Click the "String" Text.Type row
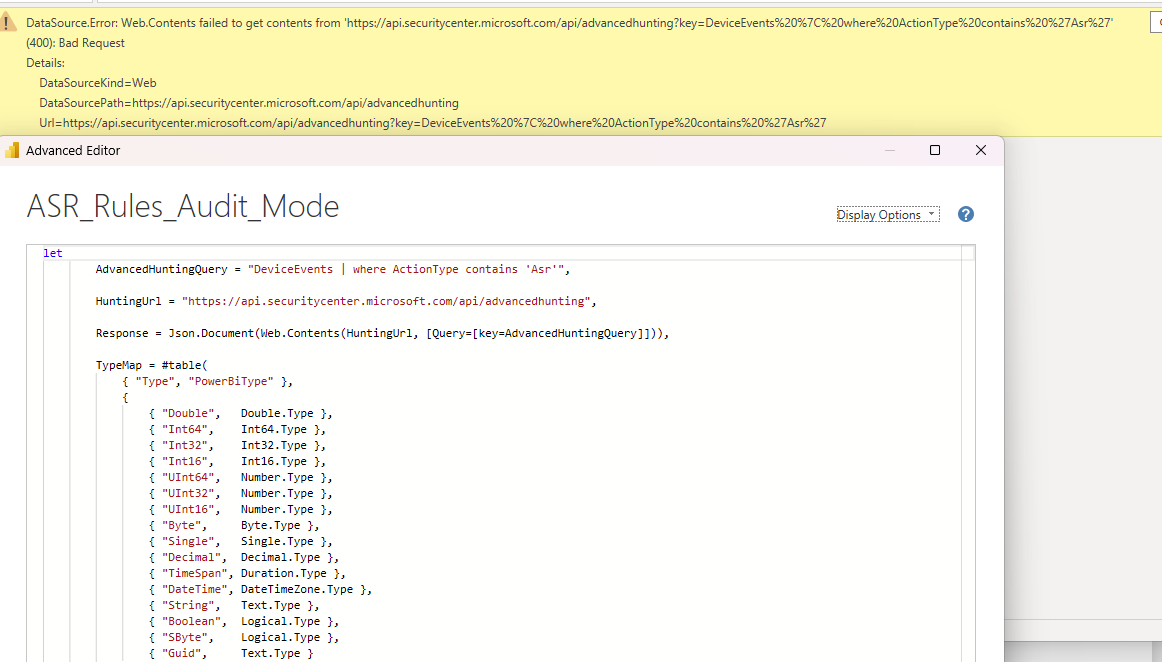 click(234, 605)
